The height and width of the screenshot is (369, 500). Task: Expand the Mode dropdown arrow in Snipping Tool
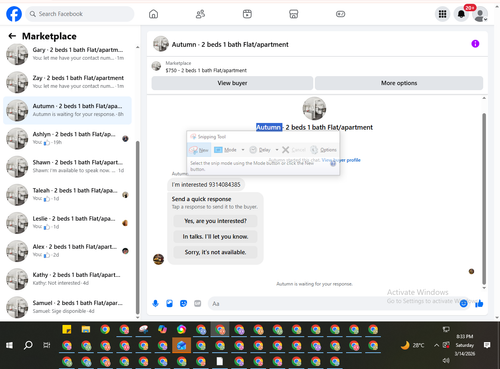click(x=243, y=150)
